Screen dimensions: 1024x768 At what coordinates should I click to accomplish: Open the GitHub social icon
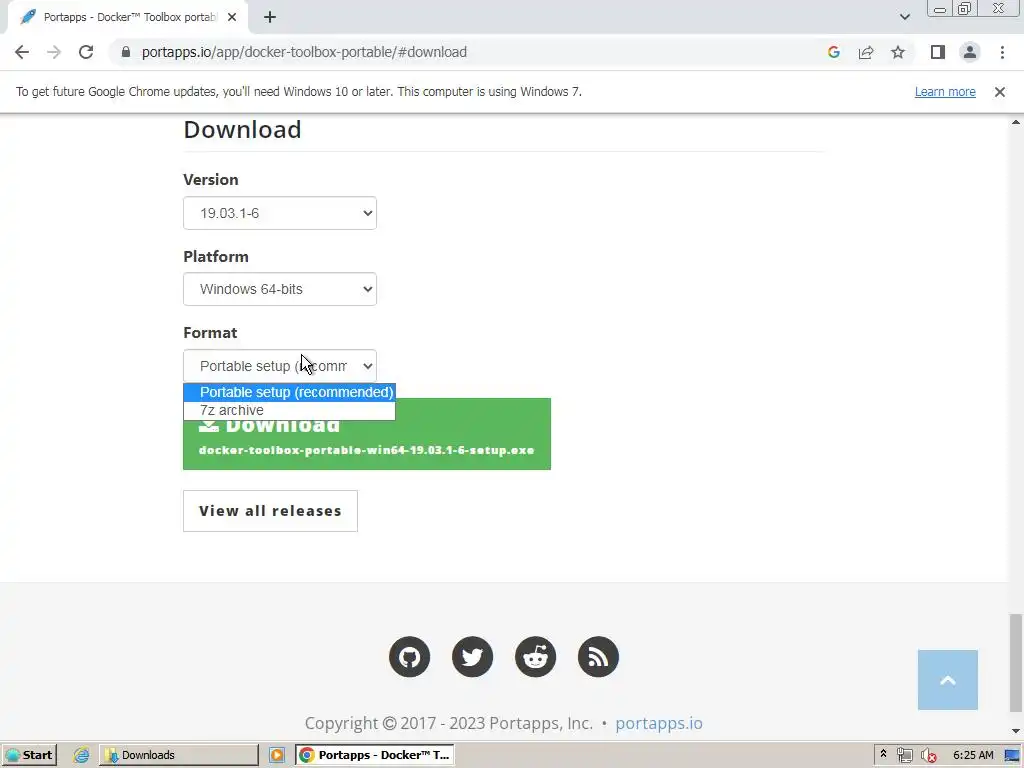(409, 656)
